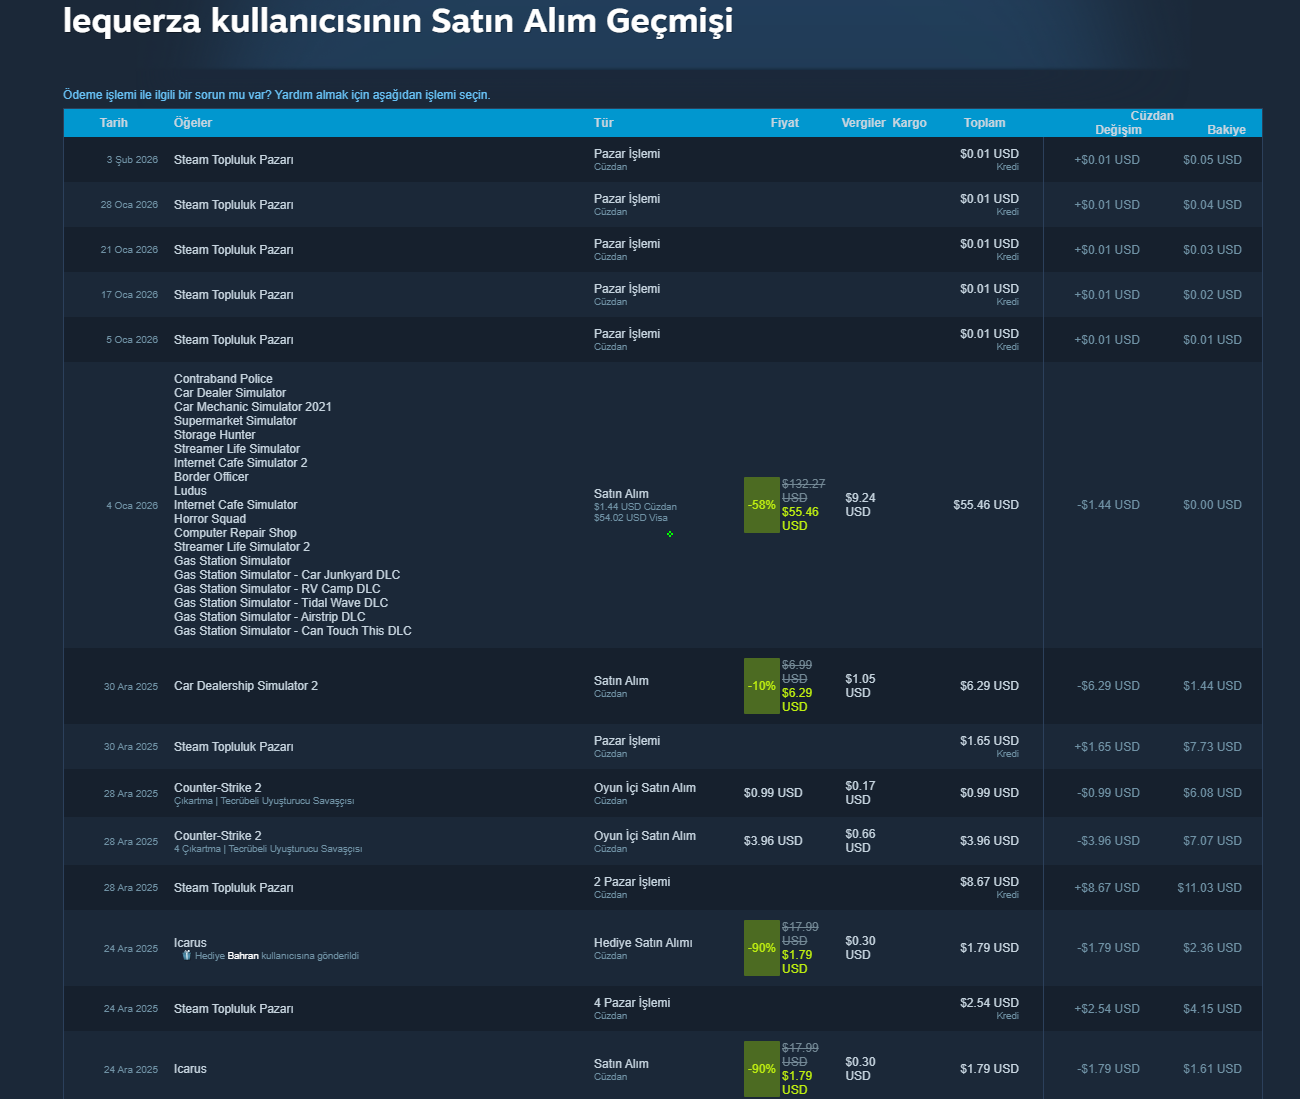Click the Tür column header
Image resolution: width=1300 pixels, height=1099 pixels.
coord(603,123)
